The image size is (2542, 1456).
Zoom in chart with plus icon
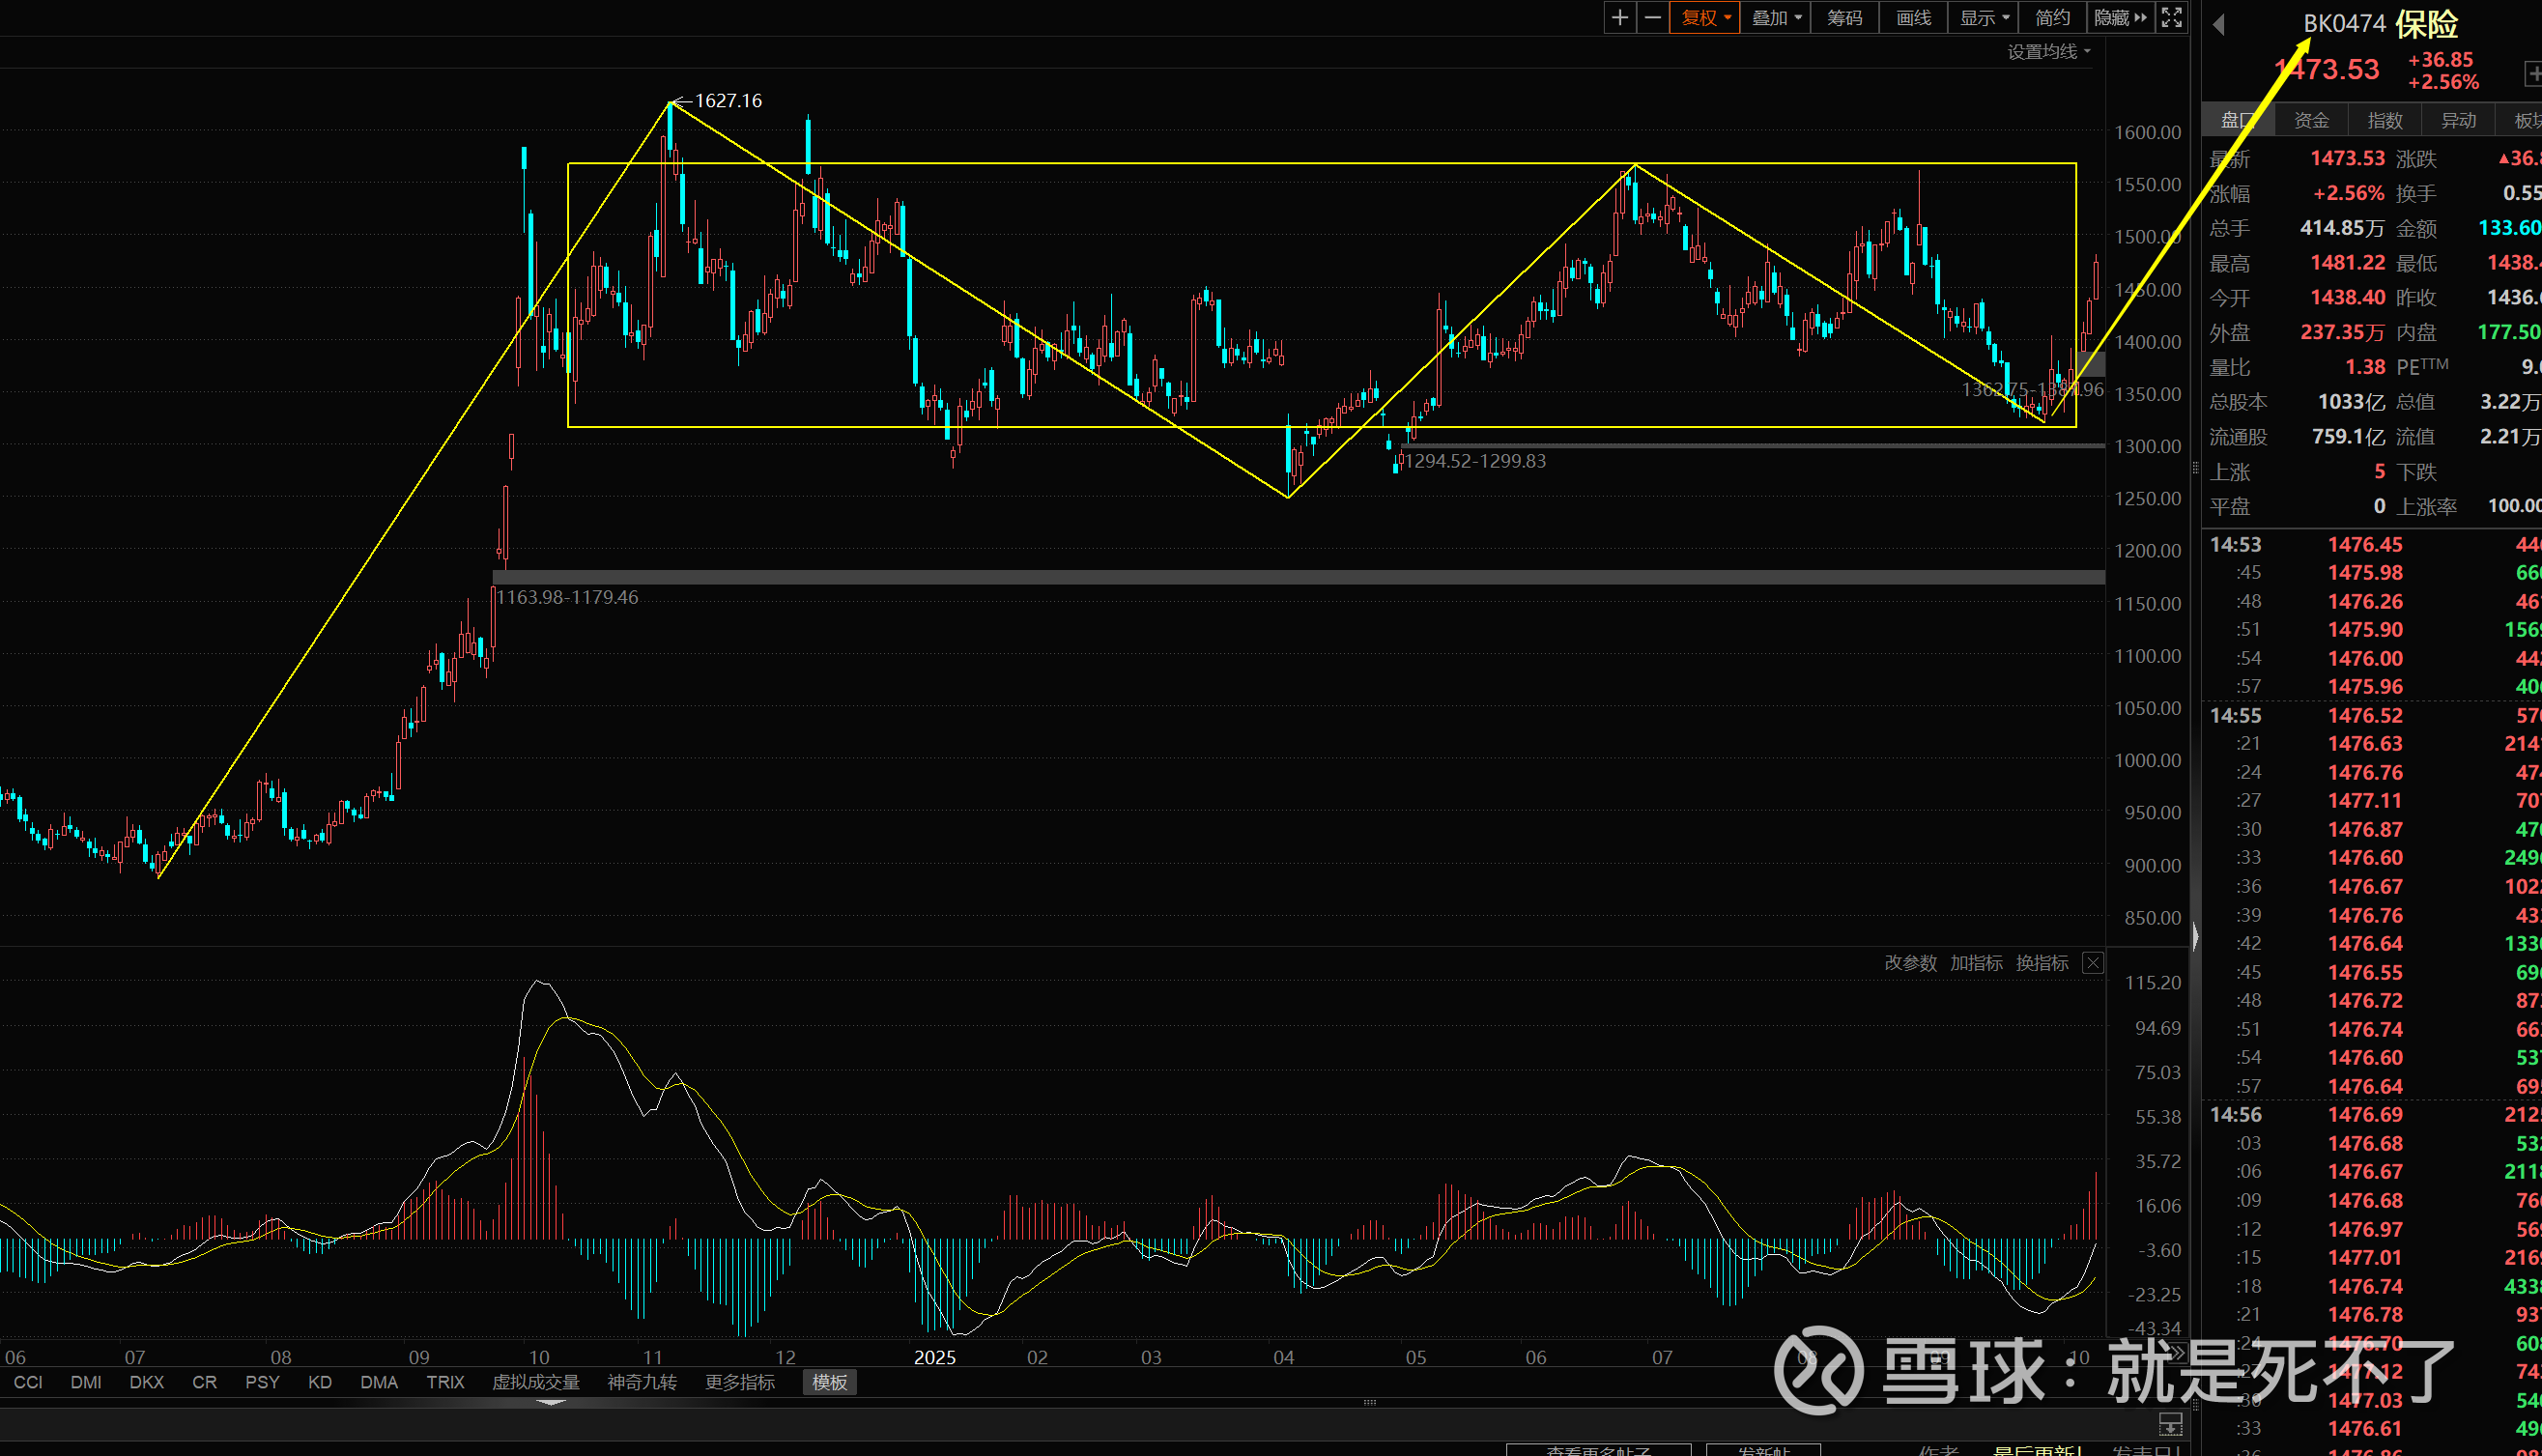coord(1620,17)
